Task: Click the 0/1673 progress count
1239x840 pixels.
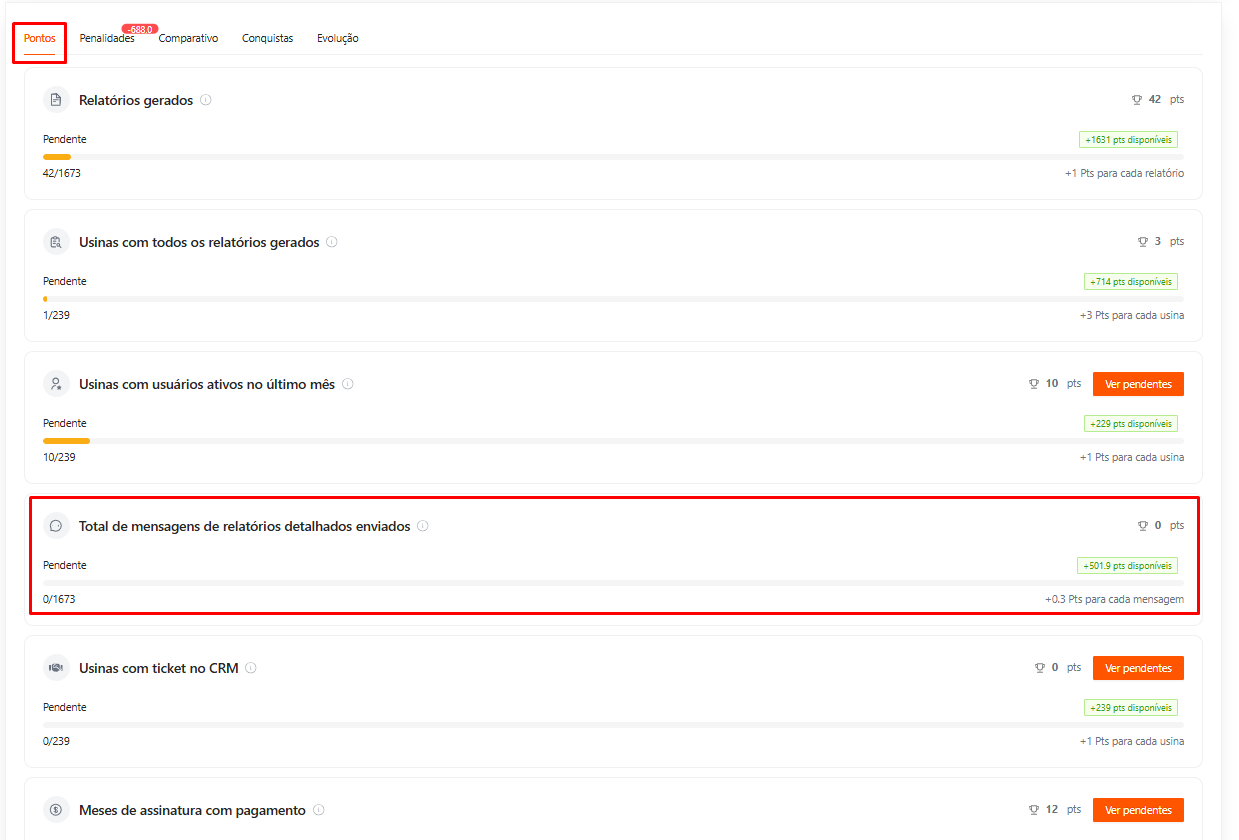Action: pyautogui.click(x=59, y=599)
